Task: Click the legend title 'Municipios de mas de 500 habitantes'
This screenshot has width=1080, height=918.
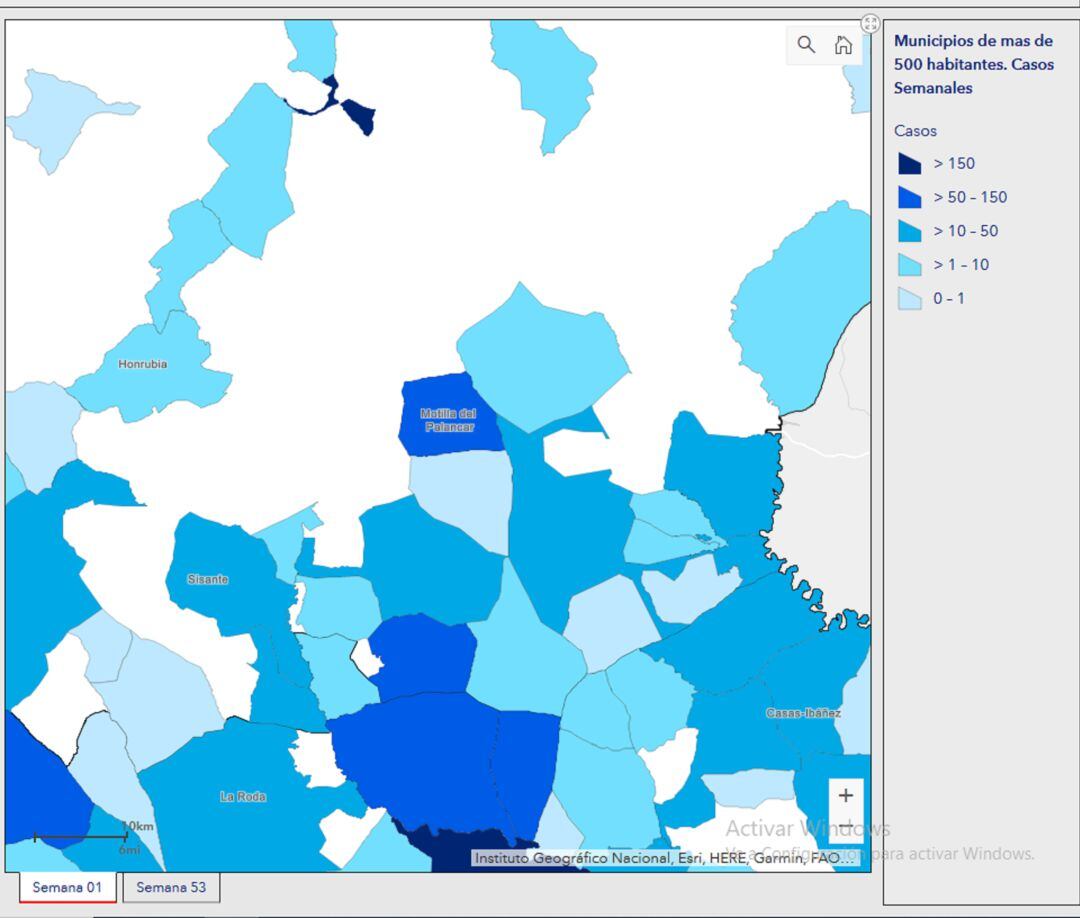Action: click(972, 64)
